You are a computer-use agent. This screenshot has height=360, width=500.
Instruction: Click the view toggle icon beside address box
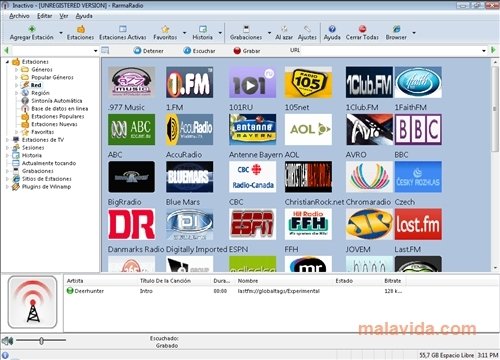(x=105, y=51)
